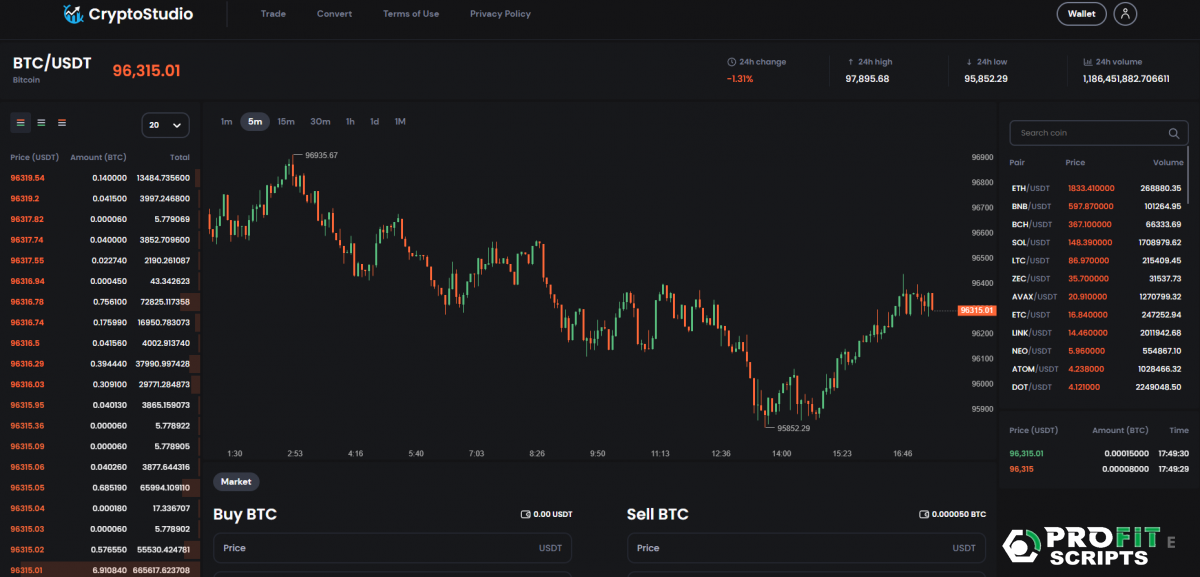
Task: Expand the order book depth dropdown showing 20
Action: [x=166, y=125]
